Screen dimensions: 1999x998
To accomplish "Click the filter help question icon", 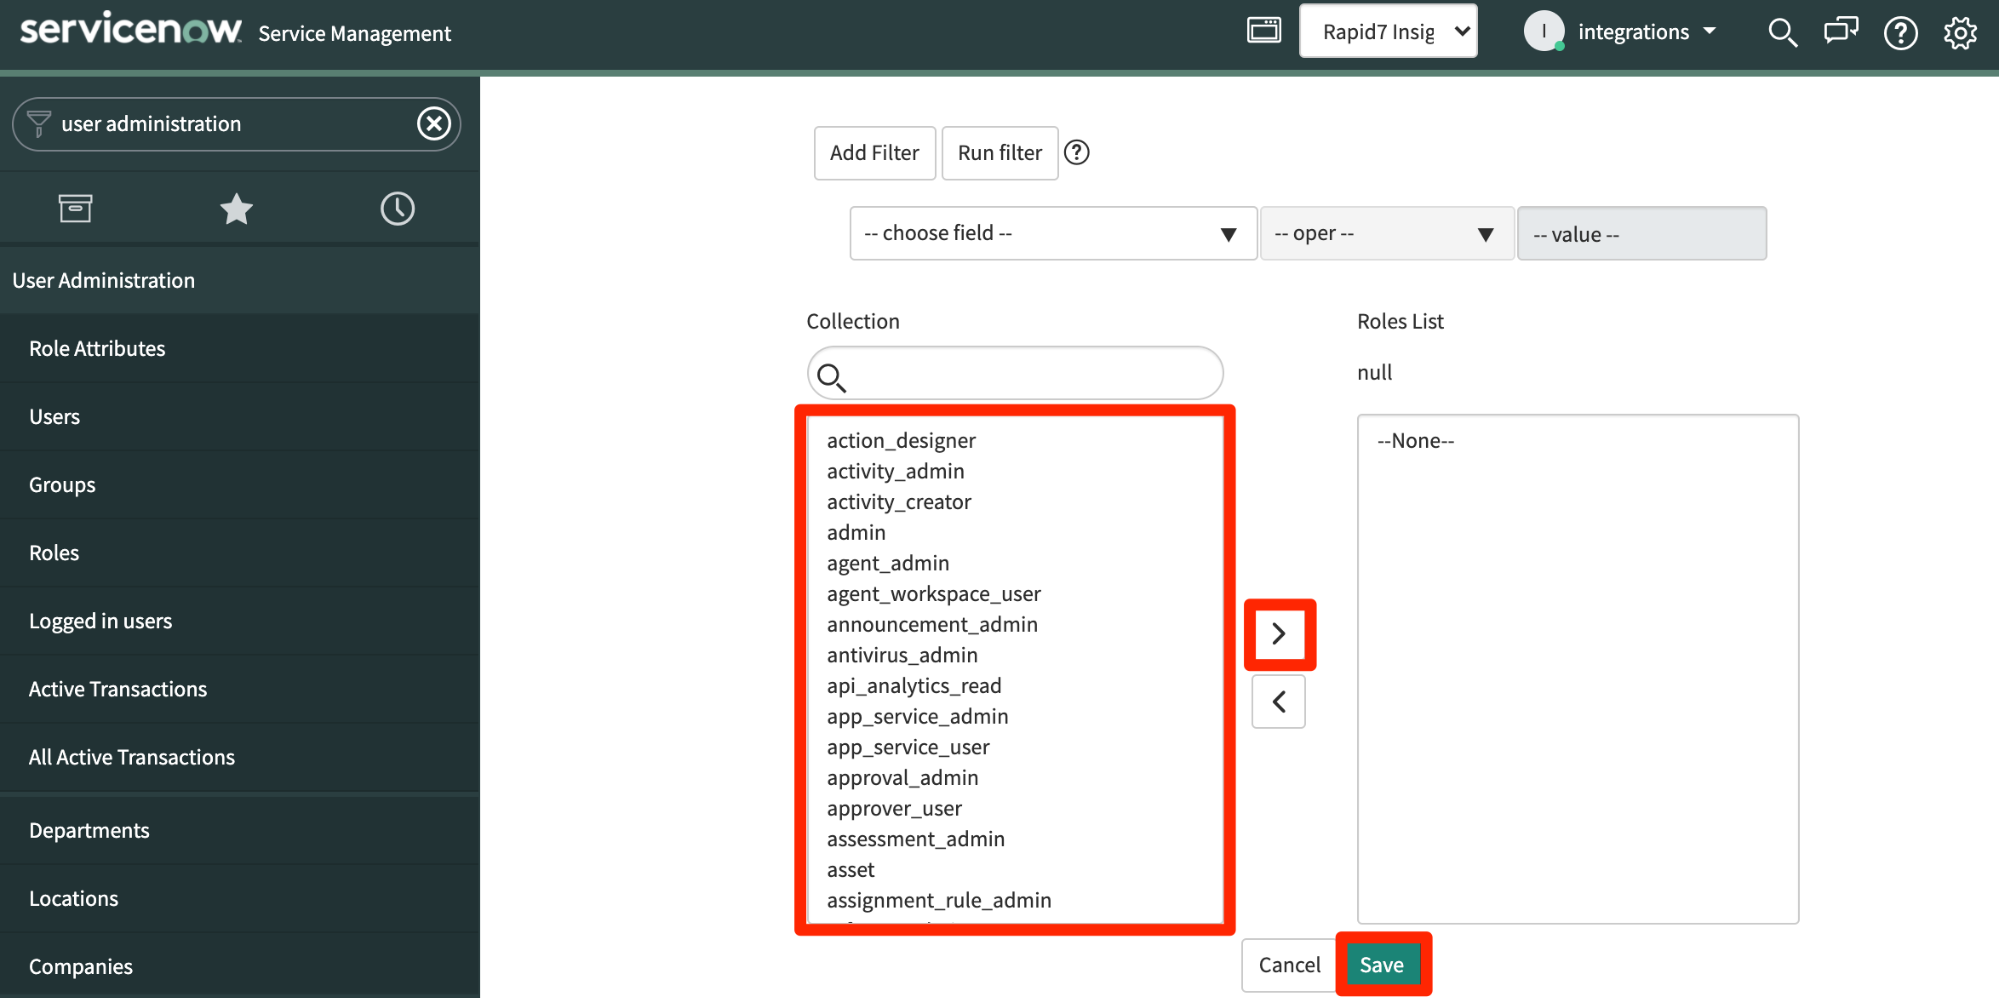I will tap(1076, 152).
